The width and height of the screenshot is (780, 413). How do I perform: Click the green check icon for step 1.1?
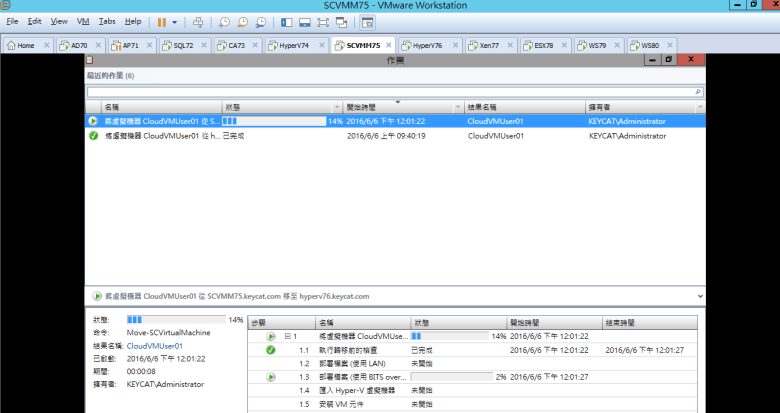(271, 350)
